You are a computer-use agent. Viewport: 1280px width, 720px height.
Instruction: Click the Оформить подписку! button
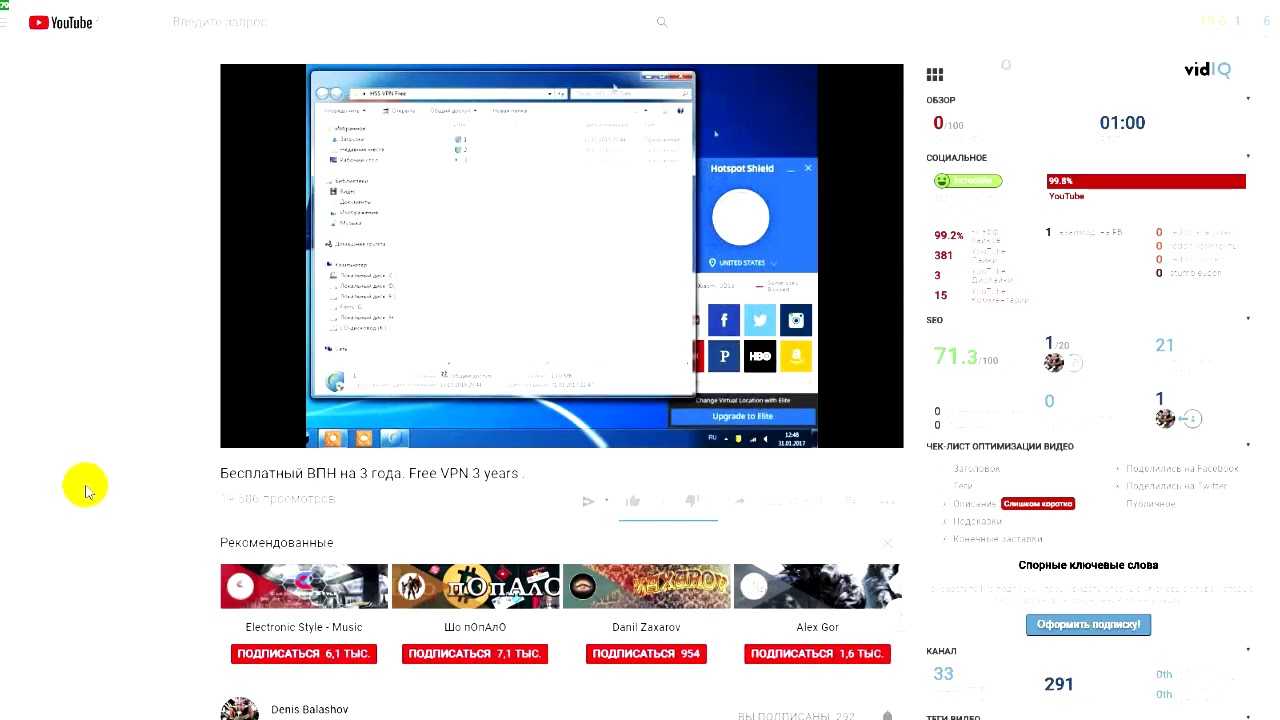coord(1088,624)
